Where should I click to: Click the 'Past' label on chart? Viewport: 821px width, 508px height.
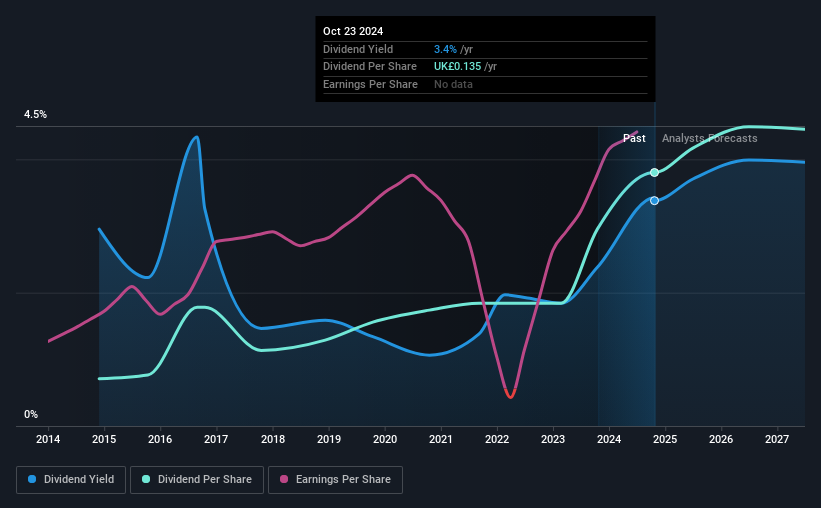[634, 138]
